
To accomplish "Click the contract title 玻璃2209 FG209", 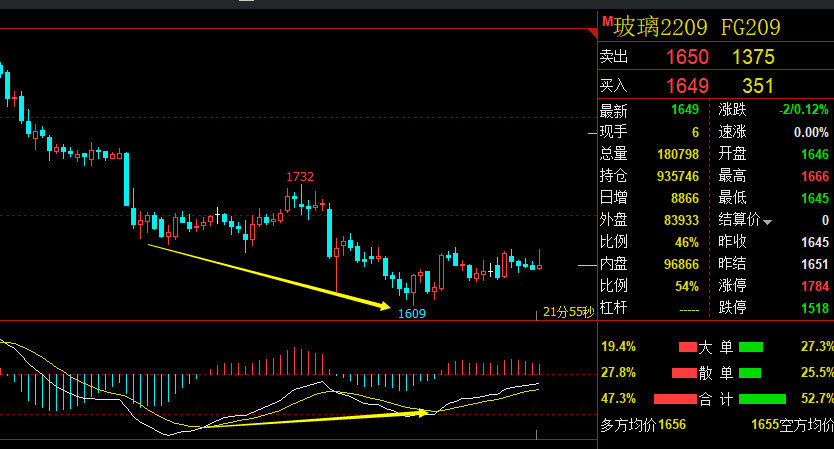I will (697, 27).
